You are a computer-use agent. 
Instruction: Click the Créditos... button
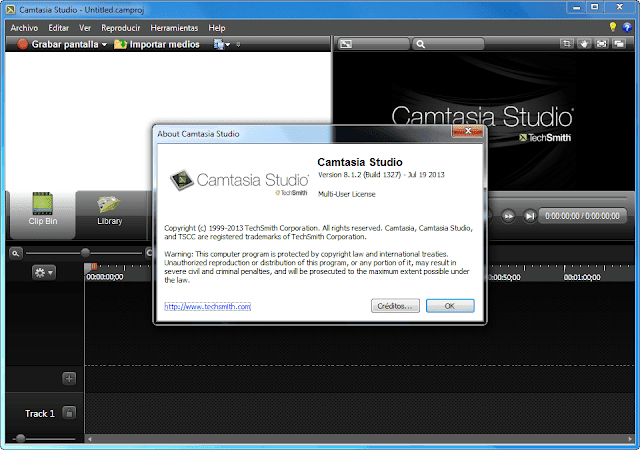pyautogui.click(x=395, y=306)
